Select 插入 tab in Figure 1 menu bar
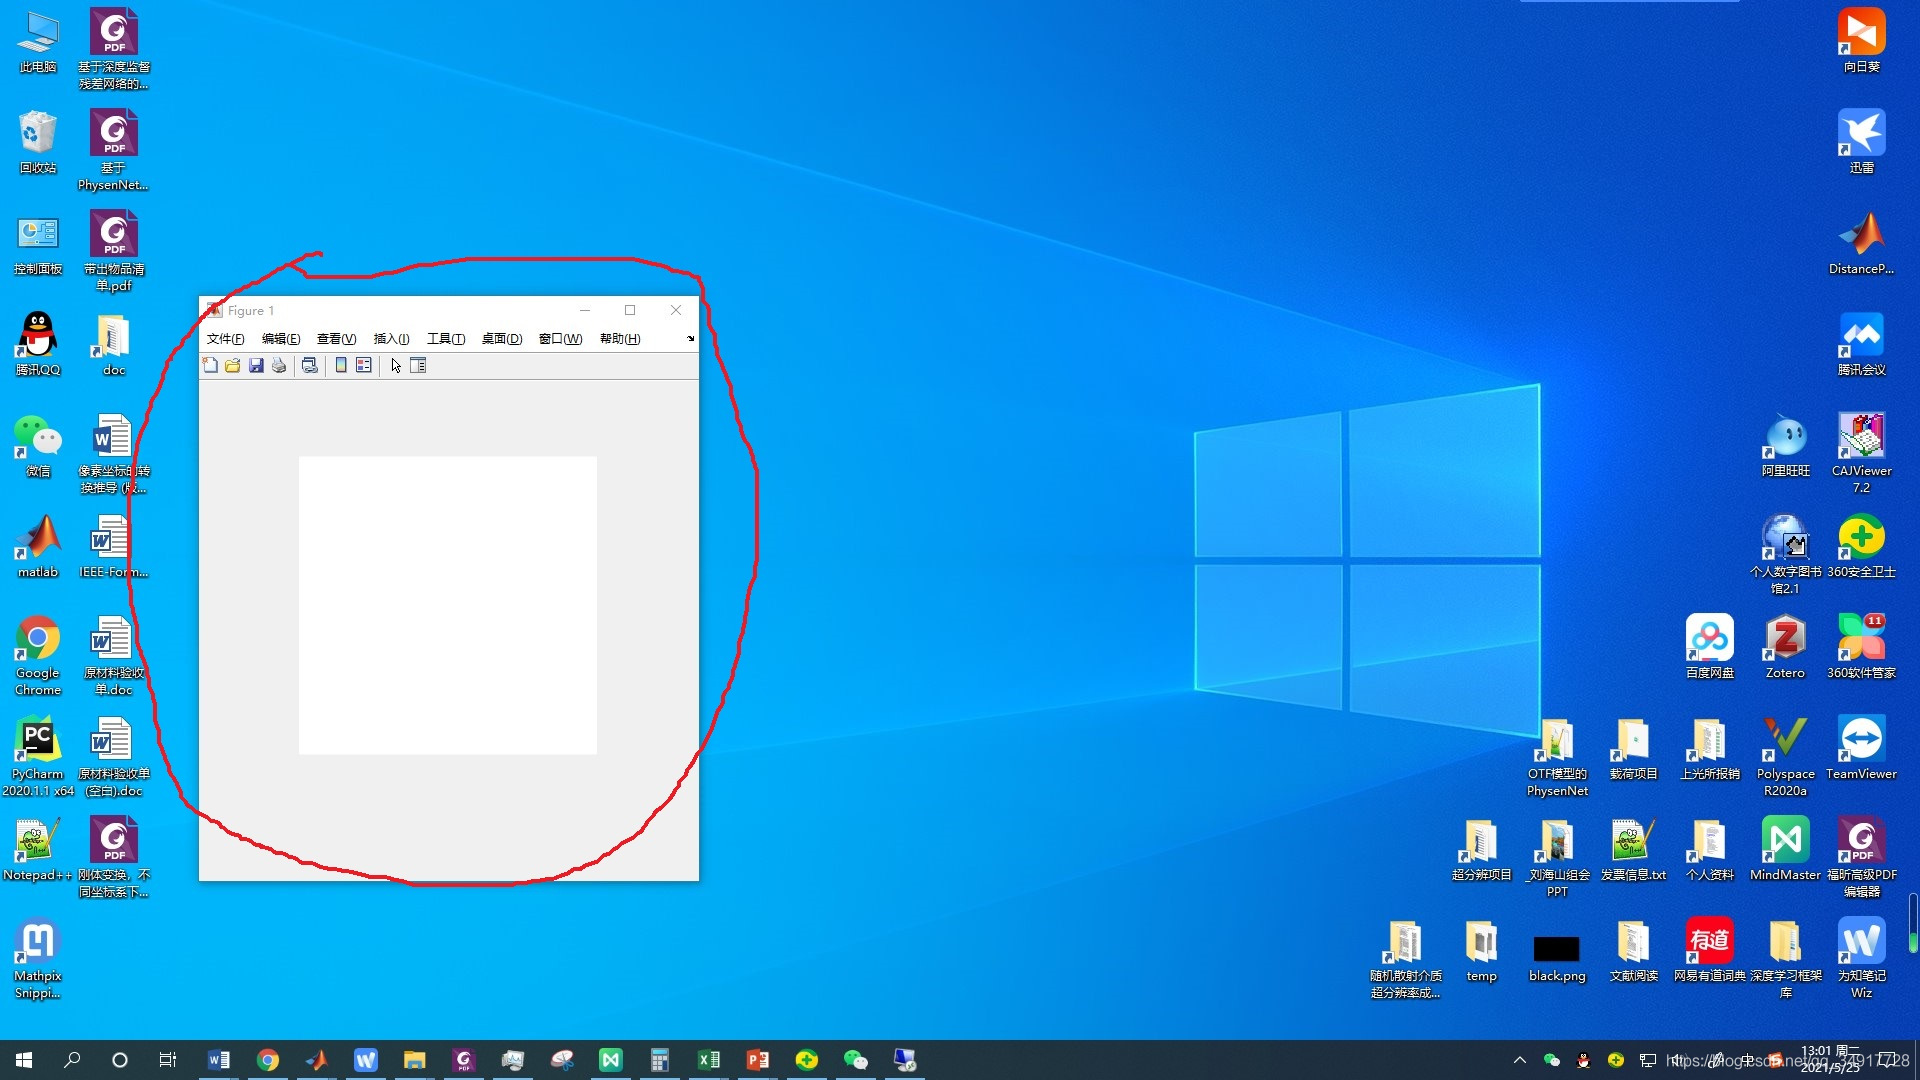The width and height of the screenshot is (1920, 1080). point(389,339)
